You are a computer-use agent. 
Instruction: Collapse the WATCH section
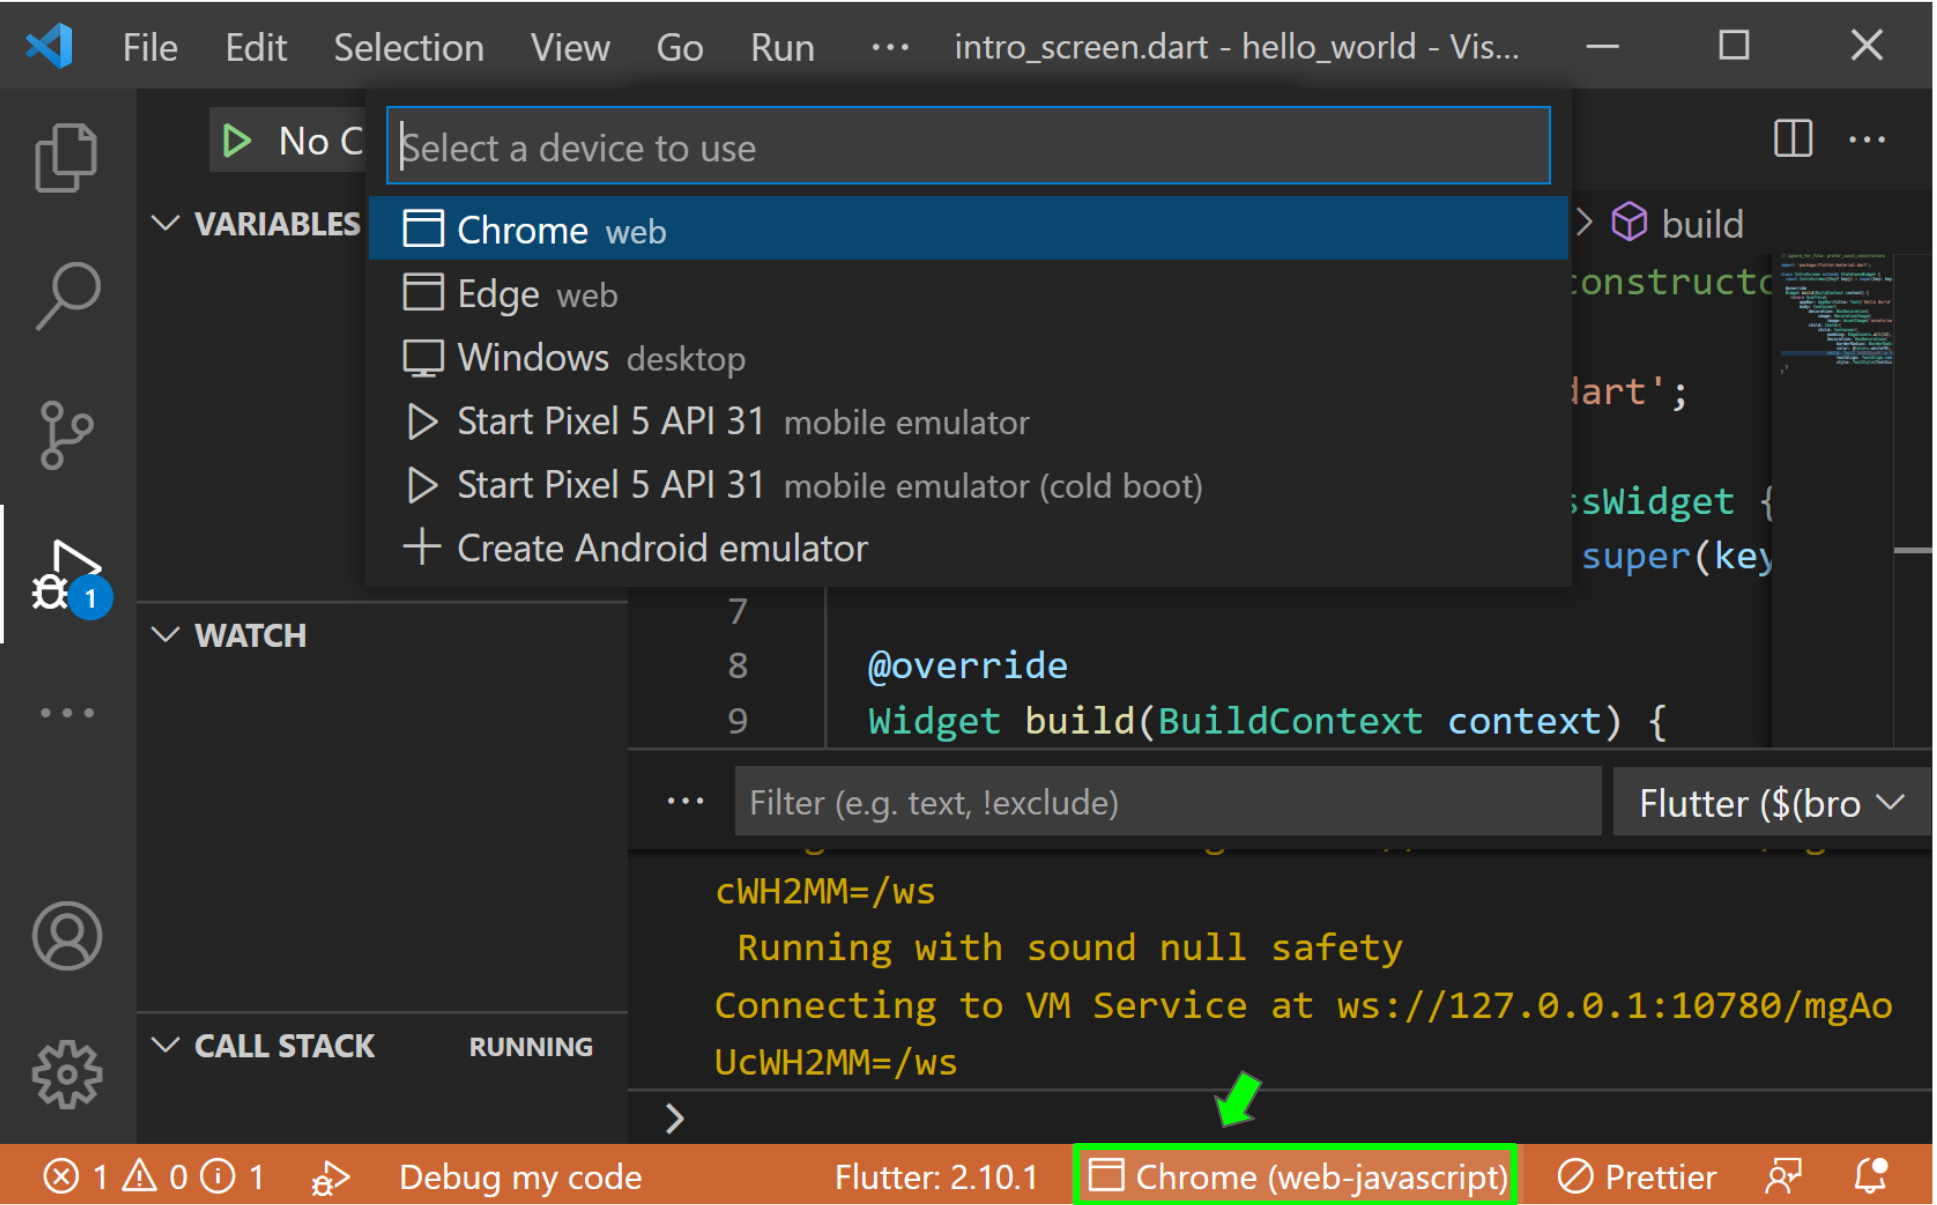click(165, 635)
